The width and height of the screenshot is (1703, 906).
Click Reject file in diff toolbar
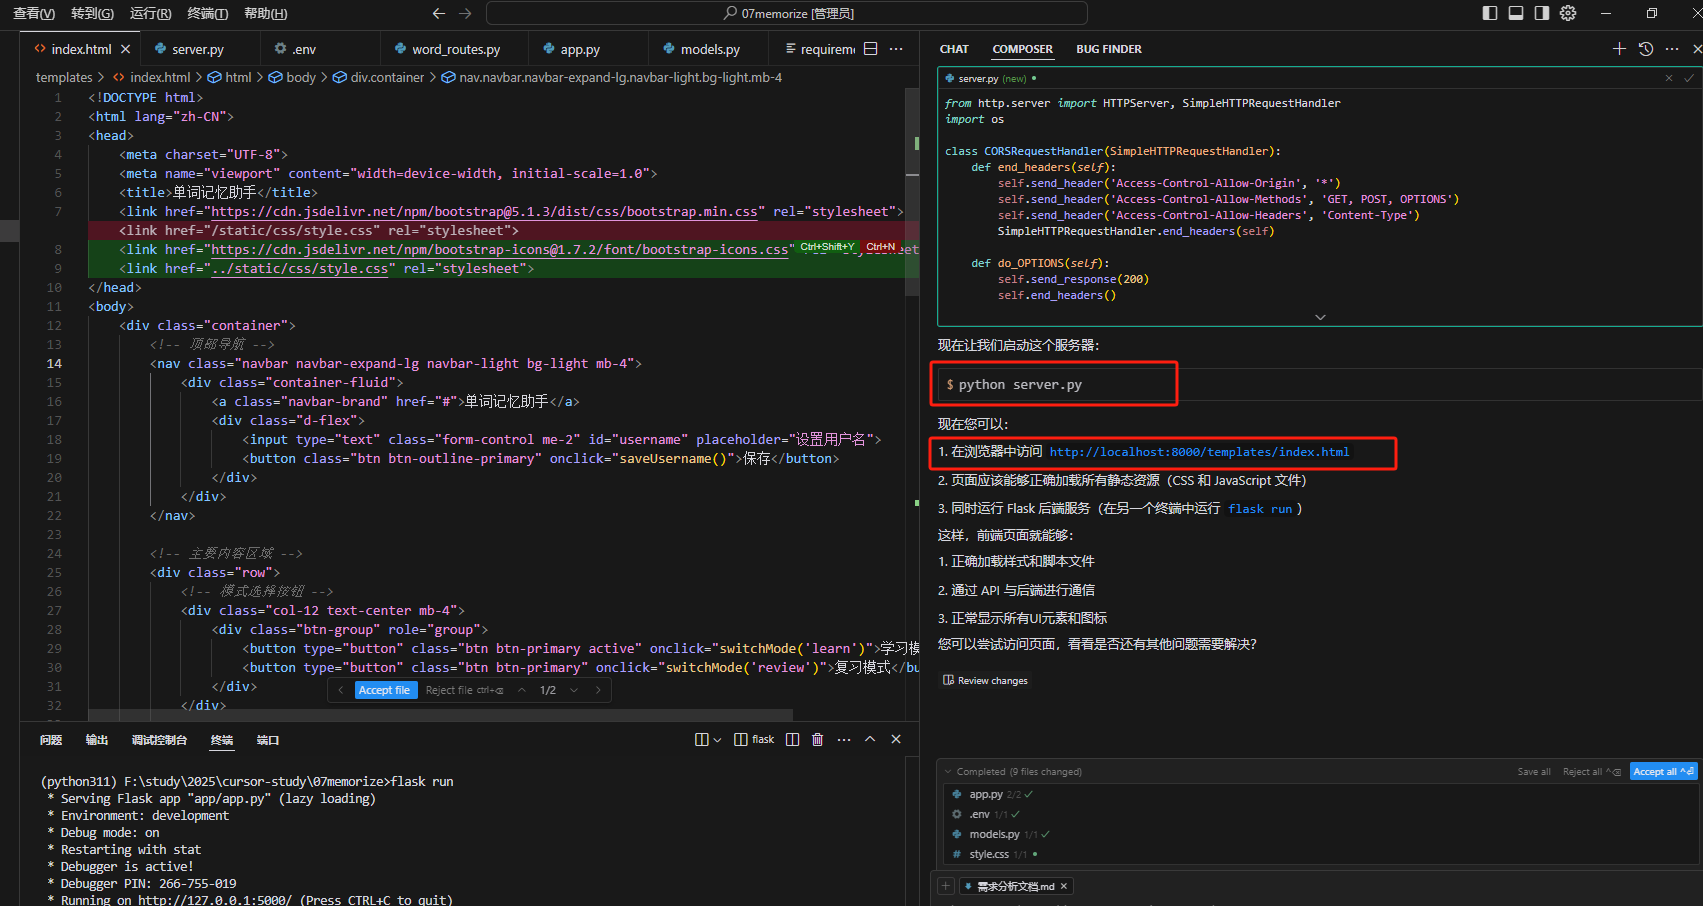464,690
